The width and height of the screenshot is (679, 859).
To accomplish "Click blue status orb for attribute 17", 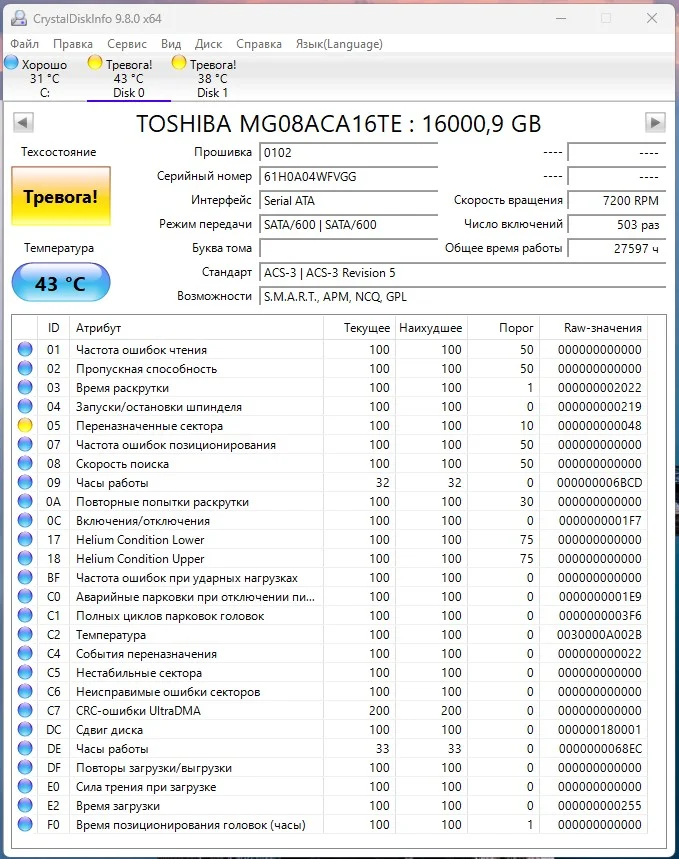I will tap(25, 539).
